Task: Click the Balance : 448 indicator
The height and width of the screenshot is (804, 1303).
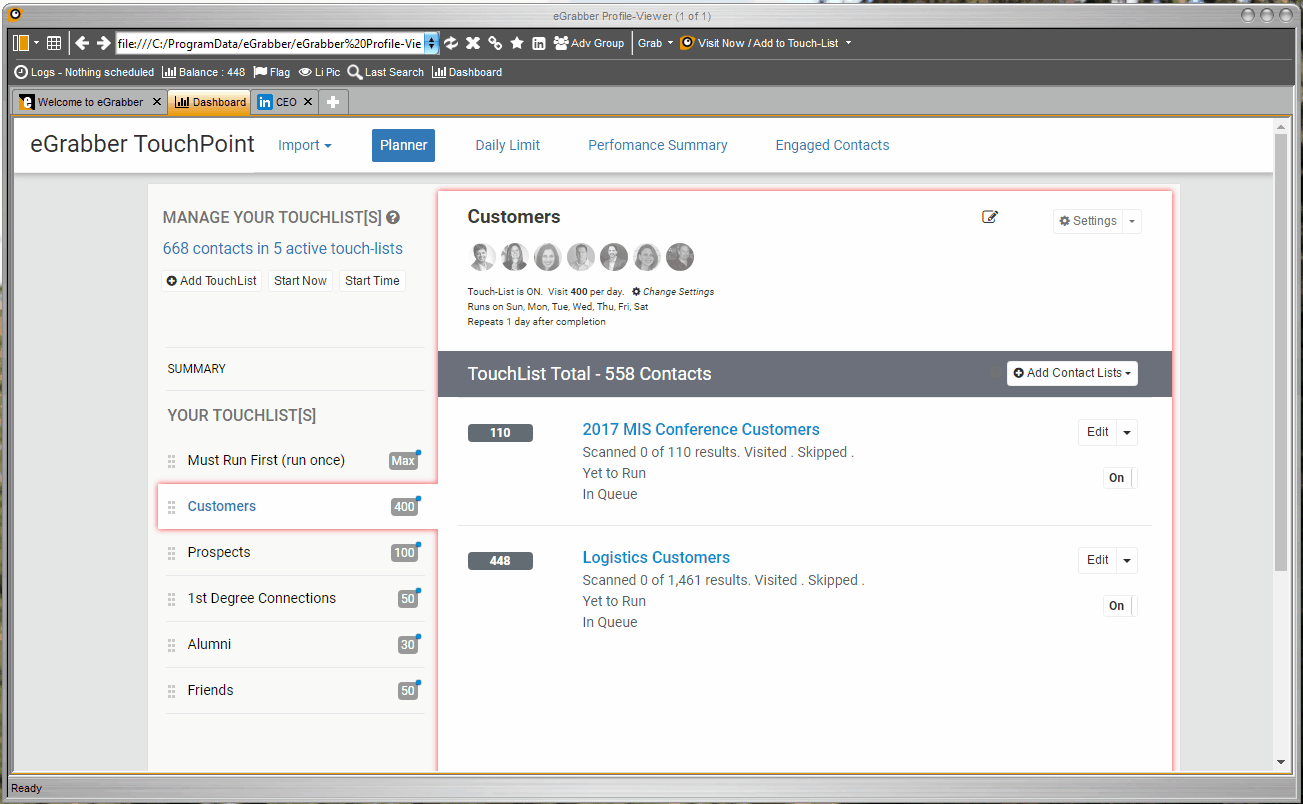Action: pyautogui.click(x=204, y=72)
